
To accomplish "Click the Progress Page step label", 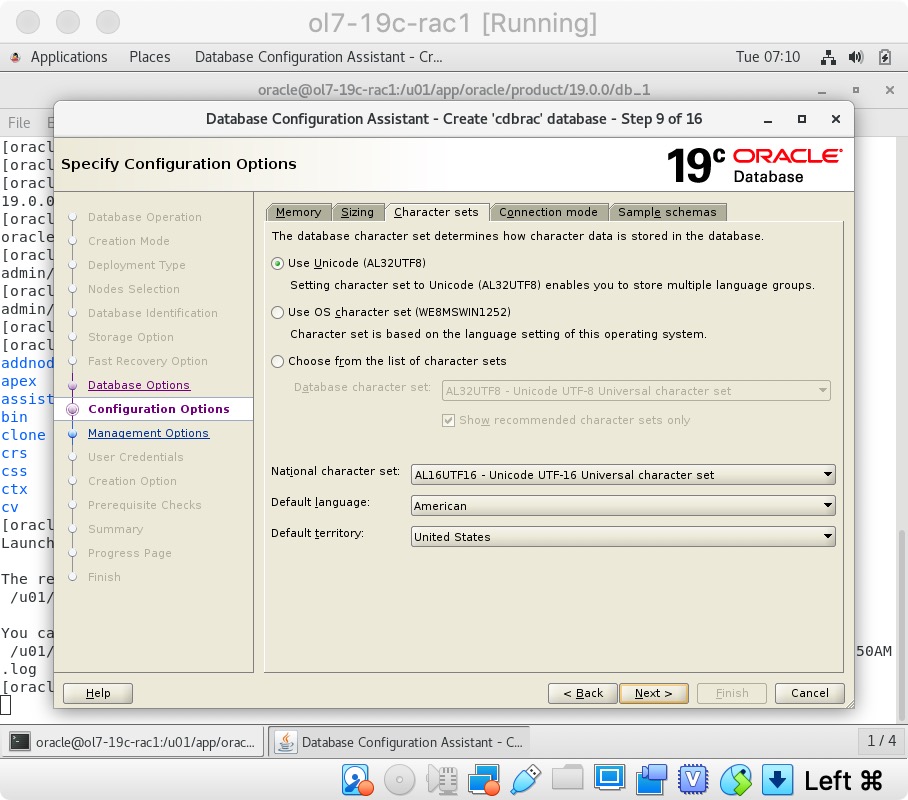I will [130, 553].
